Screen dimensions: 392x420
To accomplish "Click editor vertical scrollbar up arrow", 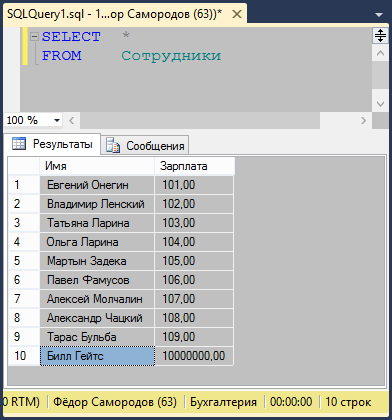I will coord(380,53).
